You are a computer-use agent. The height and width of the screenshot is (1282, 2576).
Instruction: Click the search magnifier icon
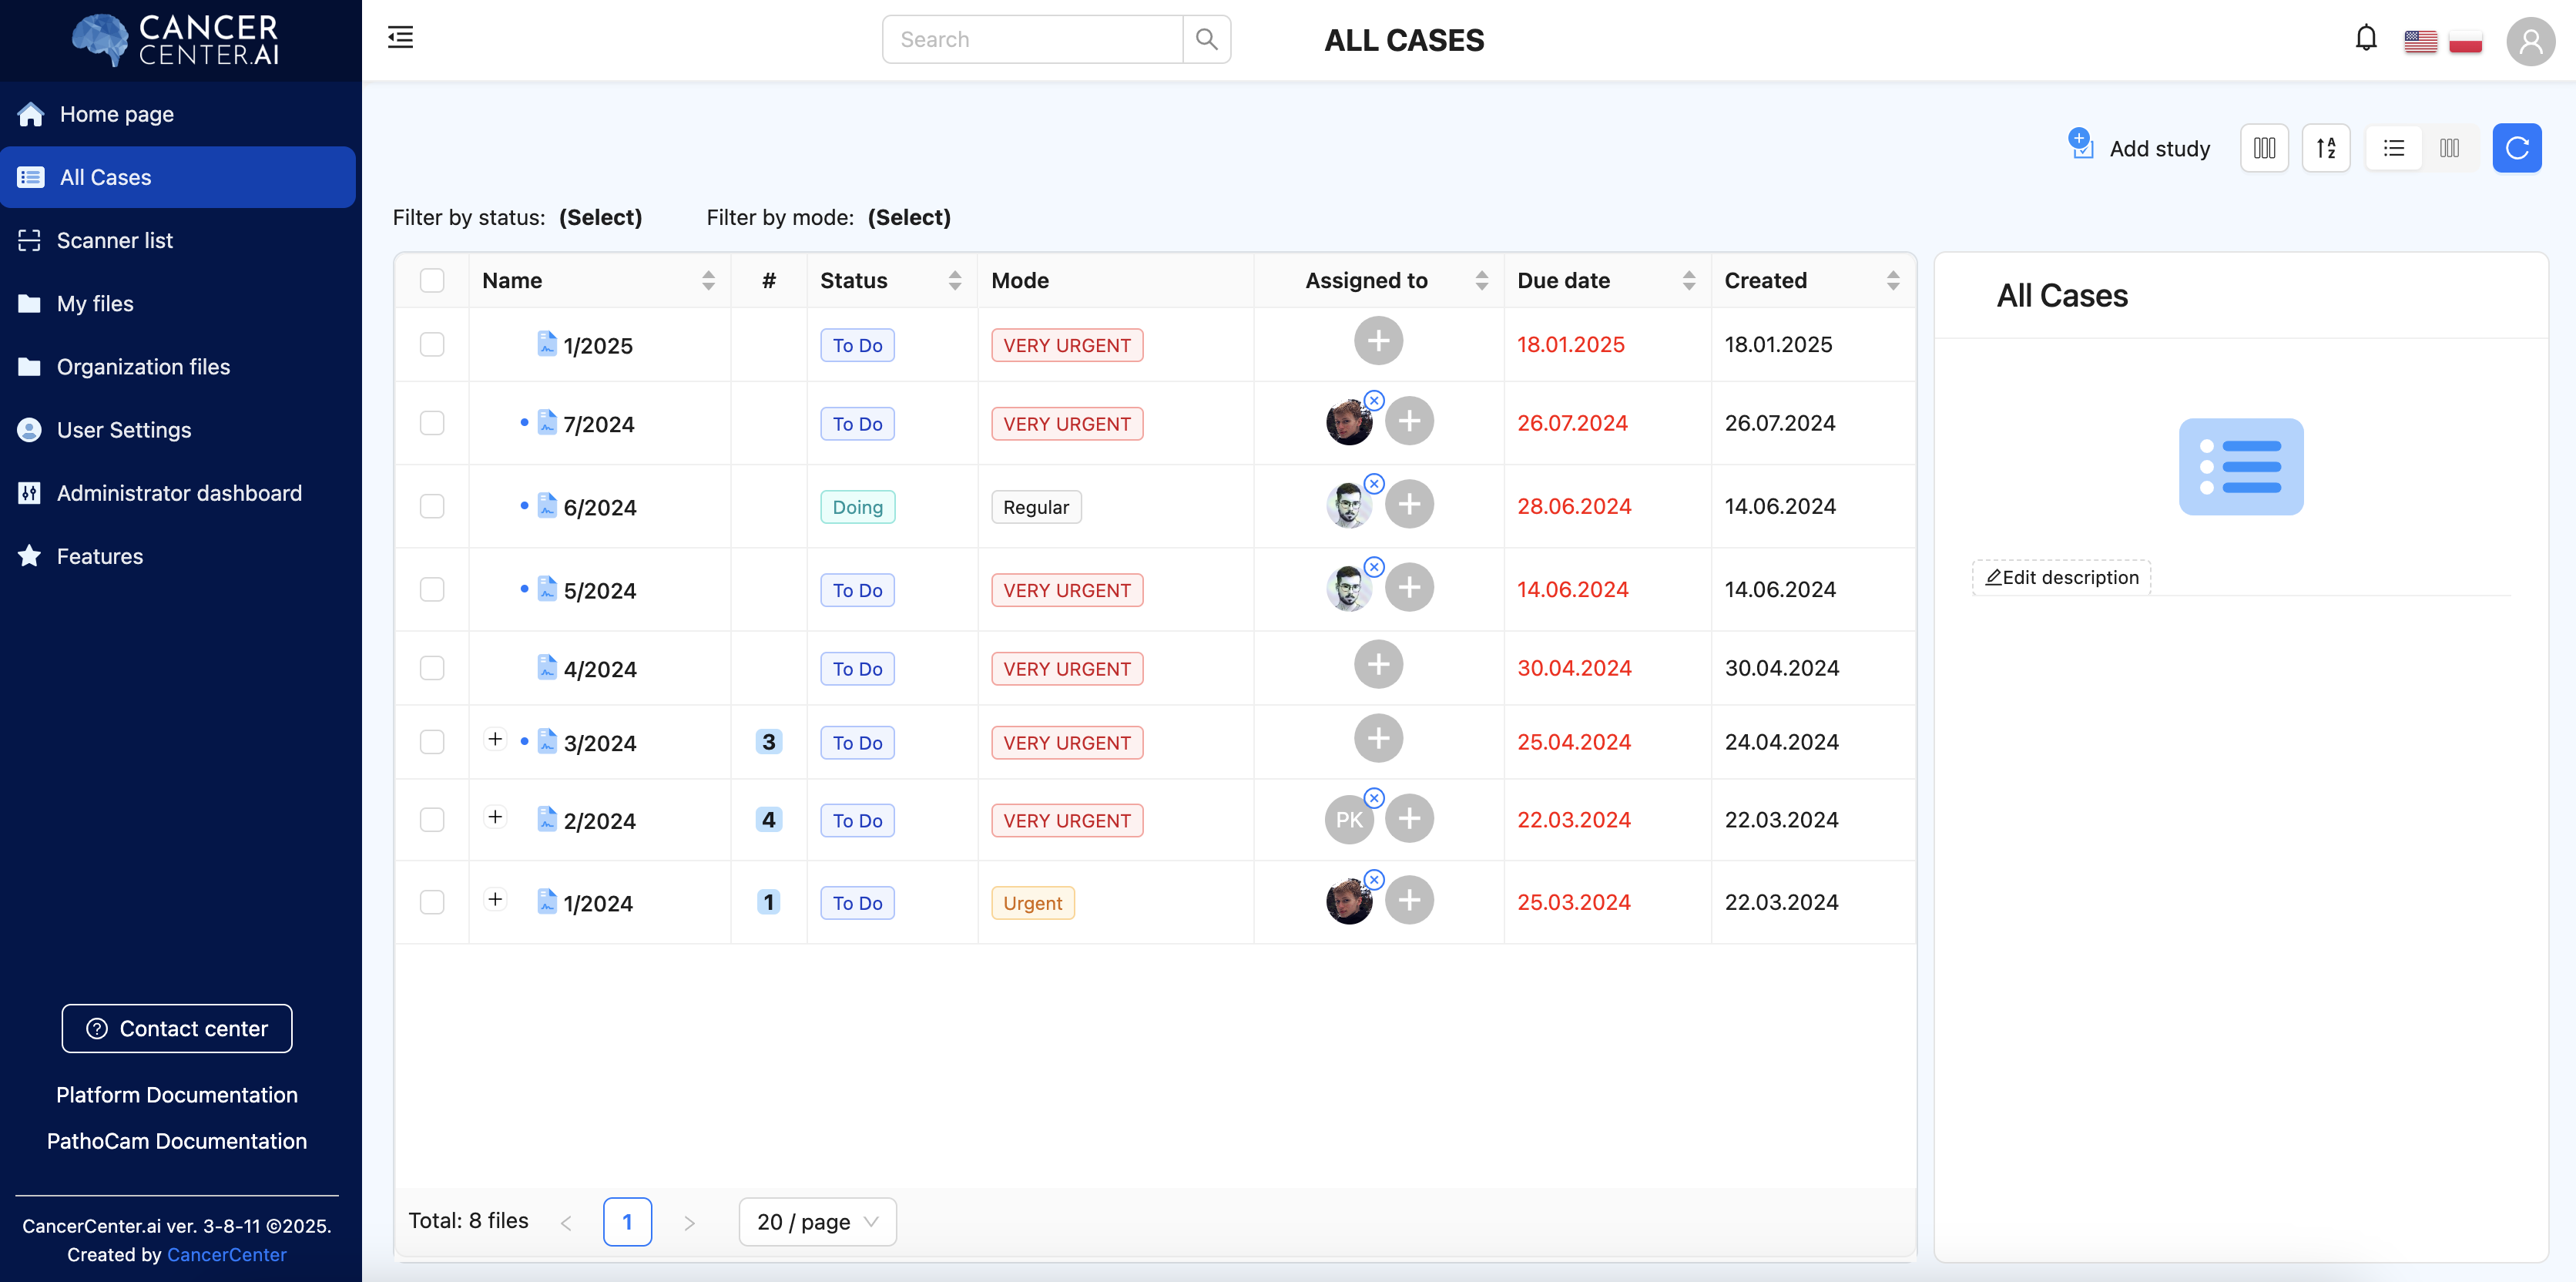1206,39
